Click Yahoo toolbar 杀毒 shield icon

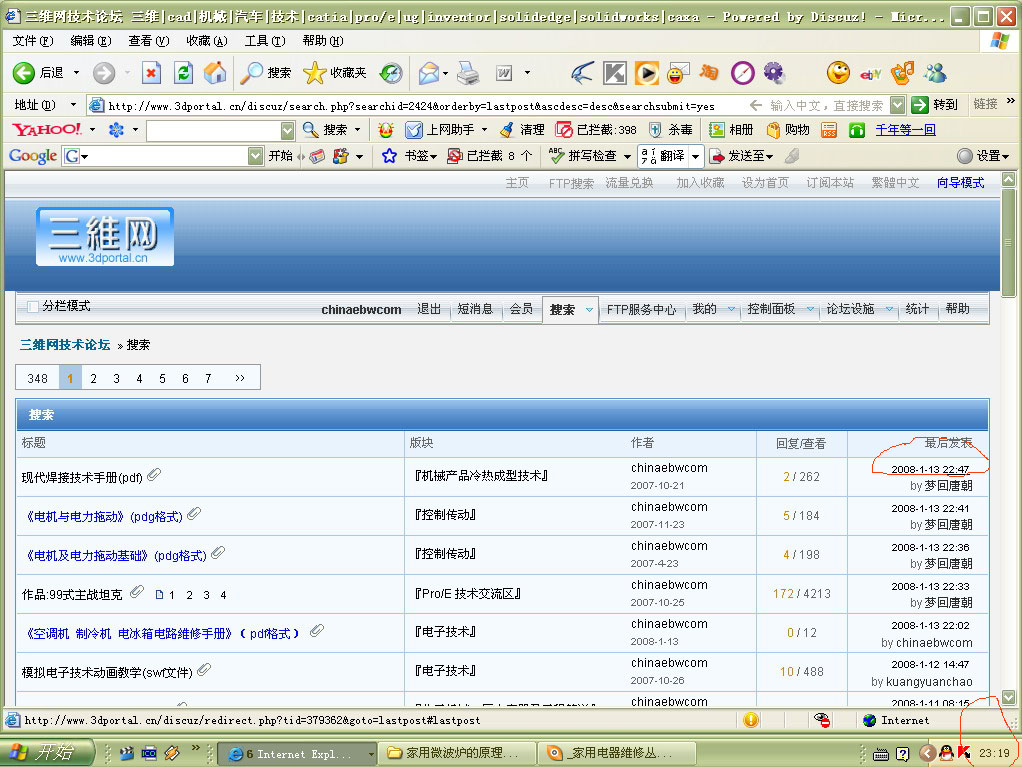coord(655,130)
